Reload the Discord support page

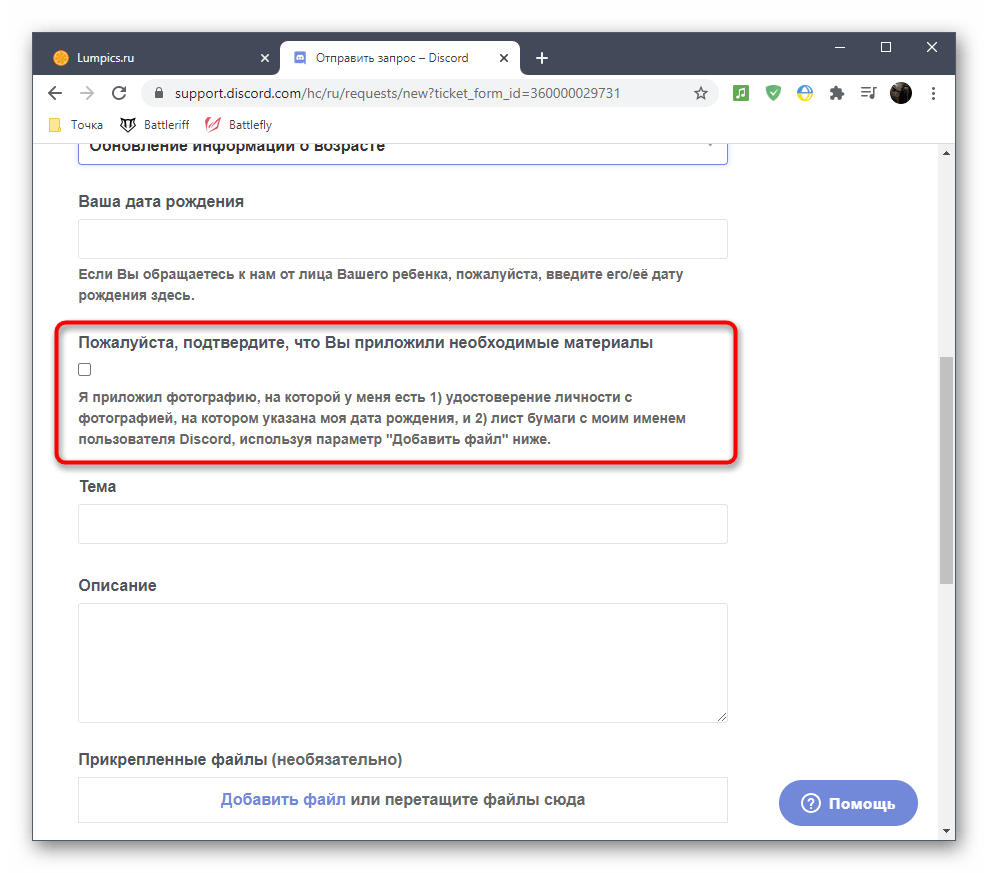click(x=119, y=93)
